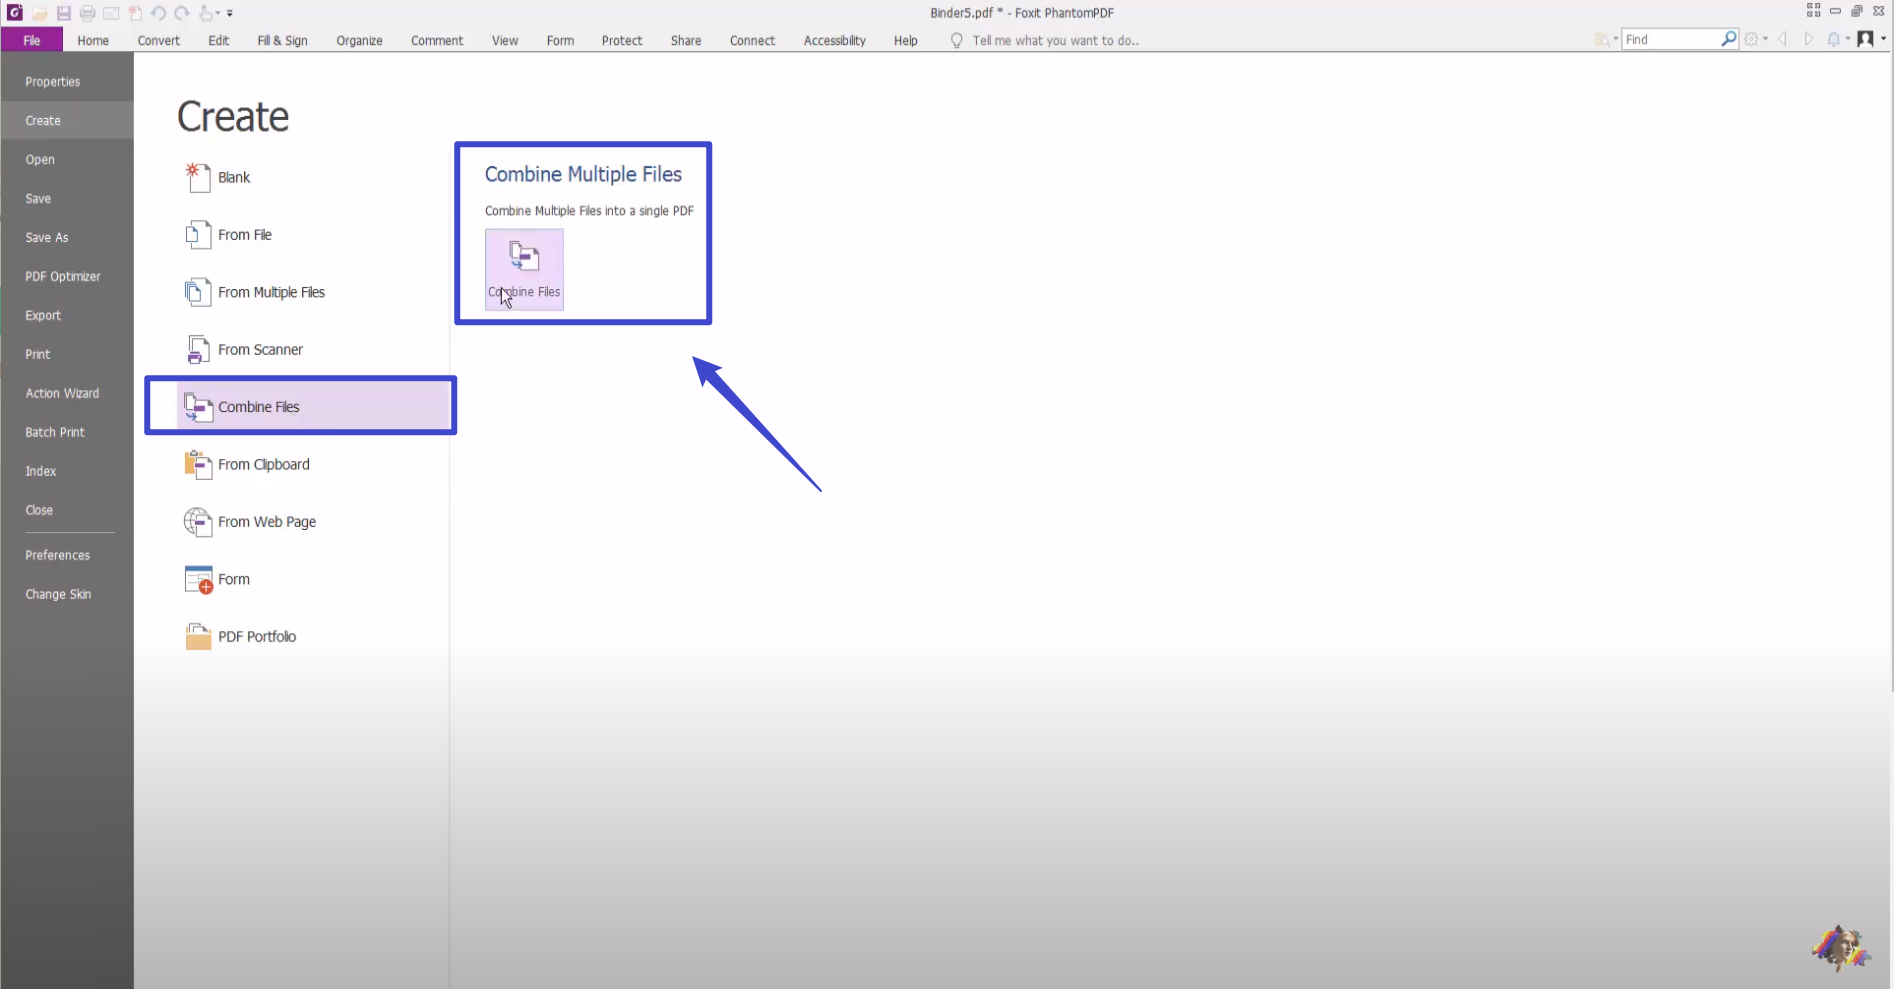Click the Combine Files button under Combine Multiple Files
This screenshot has width=1894, height=989.
coord(524,270)
